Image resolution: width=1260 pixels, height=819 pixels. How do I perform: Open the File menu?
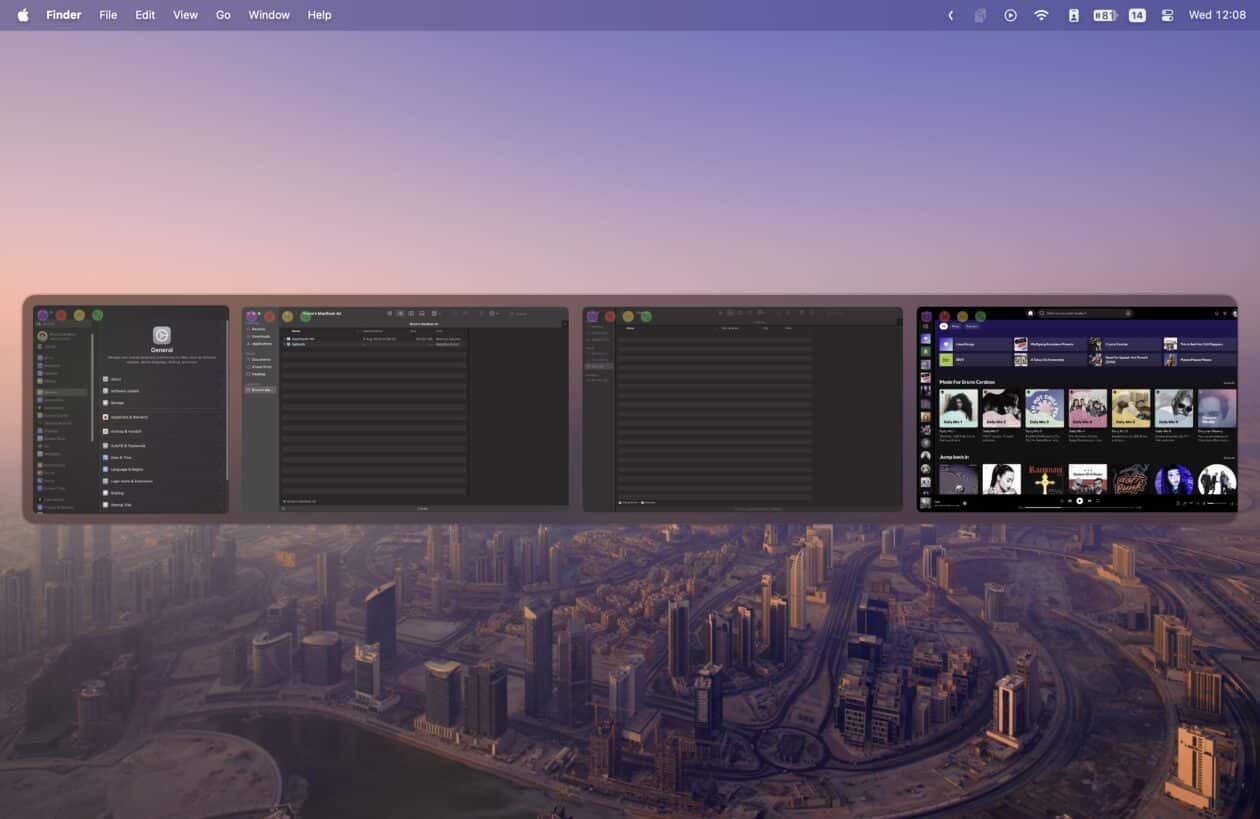click(108, 15)
